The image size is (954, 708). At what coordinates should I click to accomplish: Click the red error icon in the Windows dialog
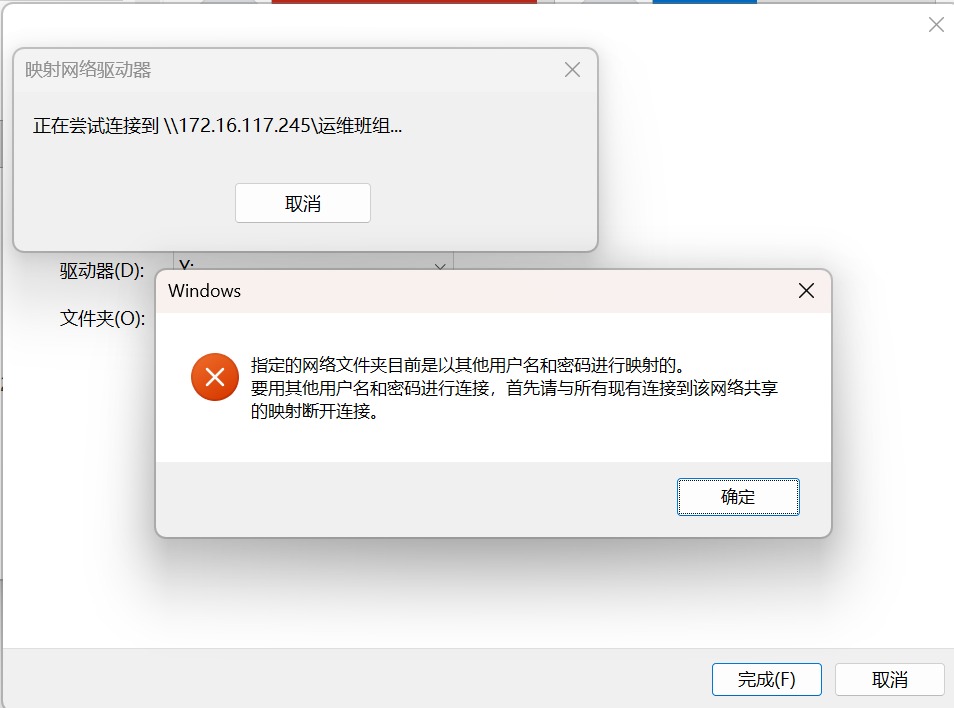click(215, 377)
